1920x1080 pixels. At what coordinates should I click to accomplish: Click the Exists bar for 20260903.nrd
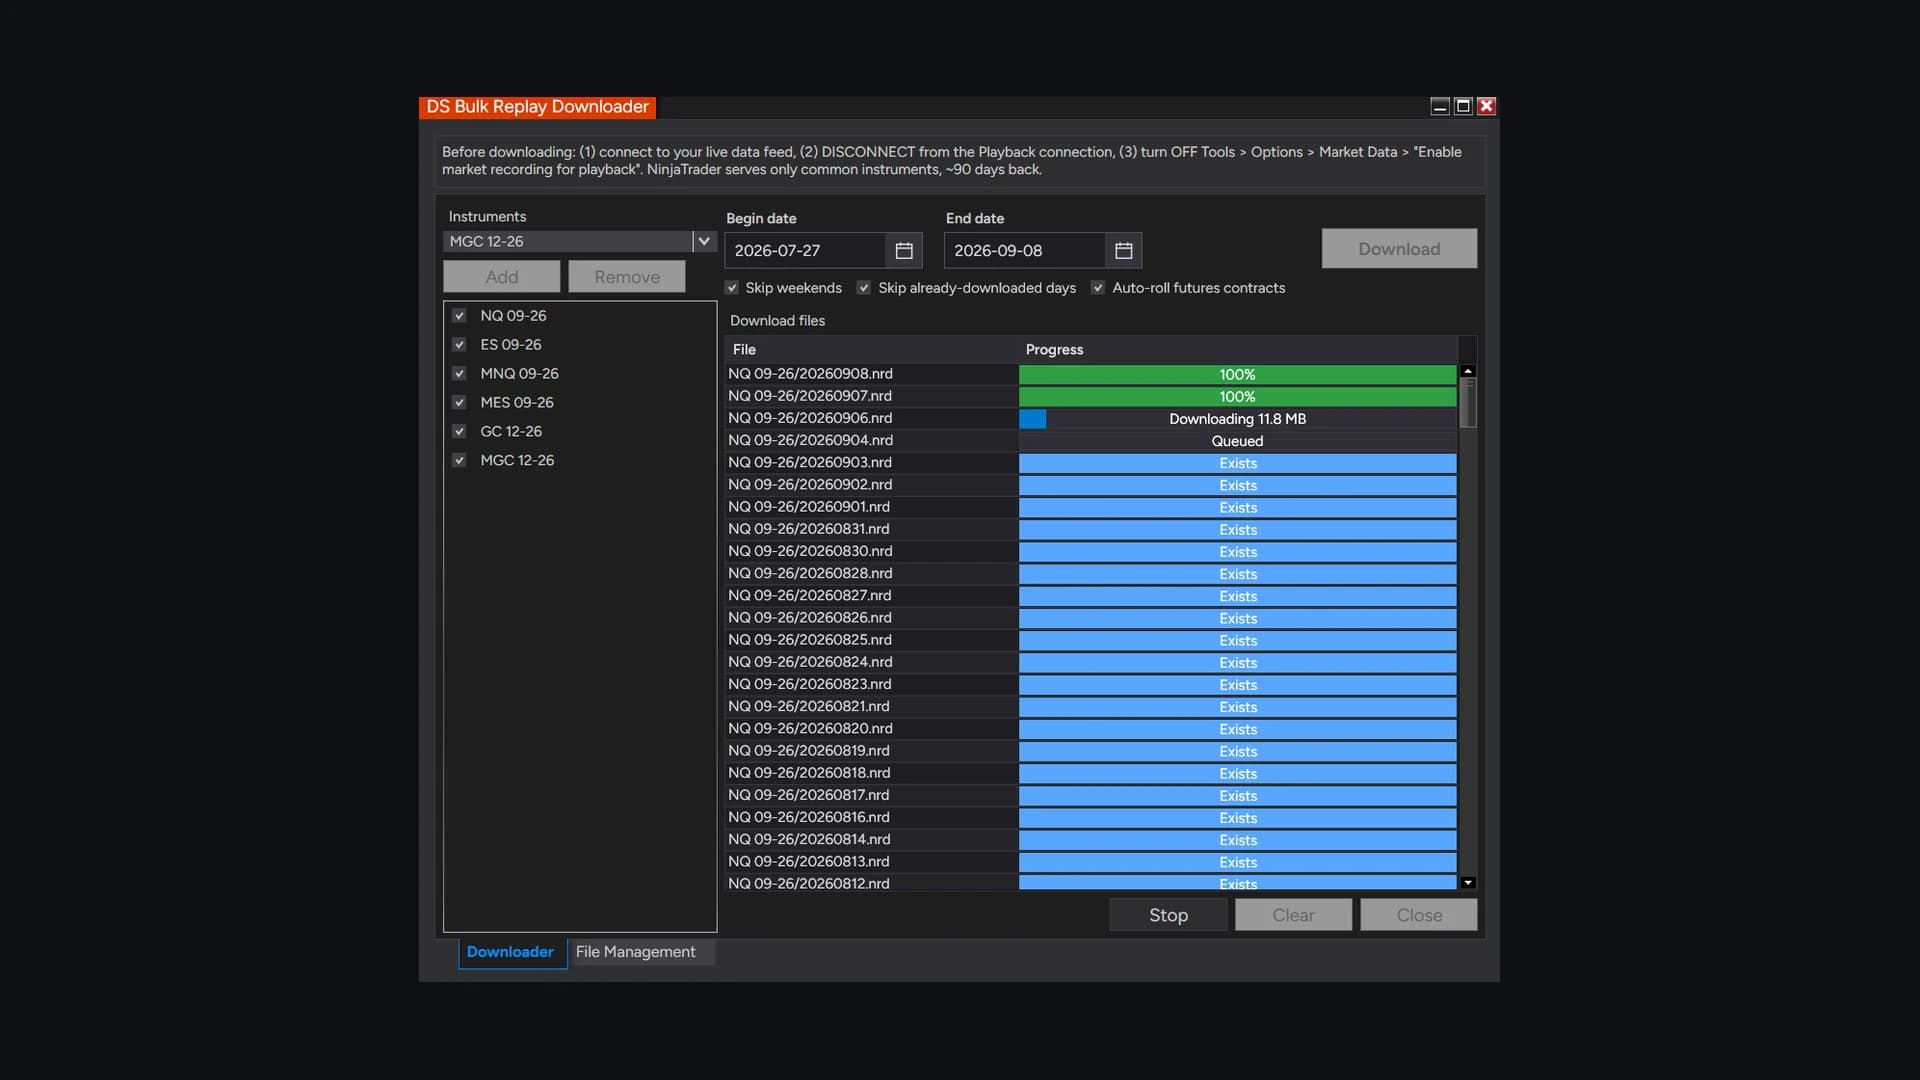pyautogui.click(x=1238, y=463)
